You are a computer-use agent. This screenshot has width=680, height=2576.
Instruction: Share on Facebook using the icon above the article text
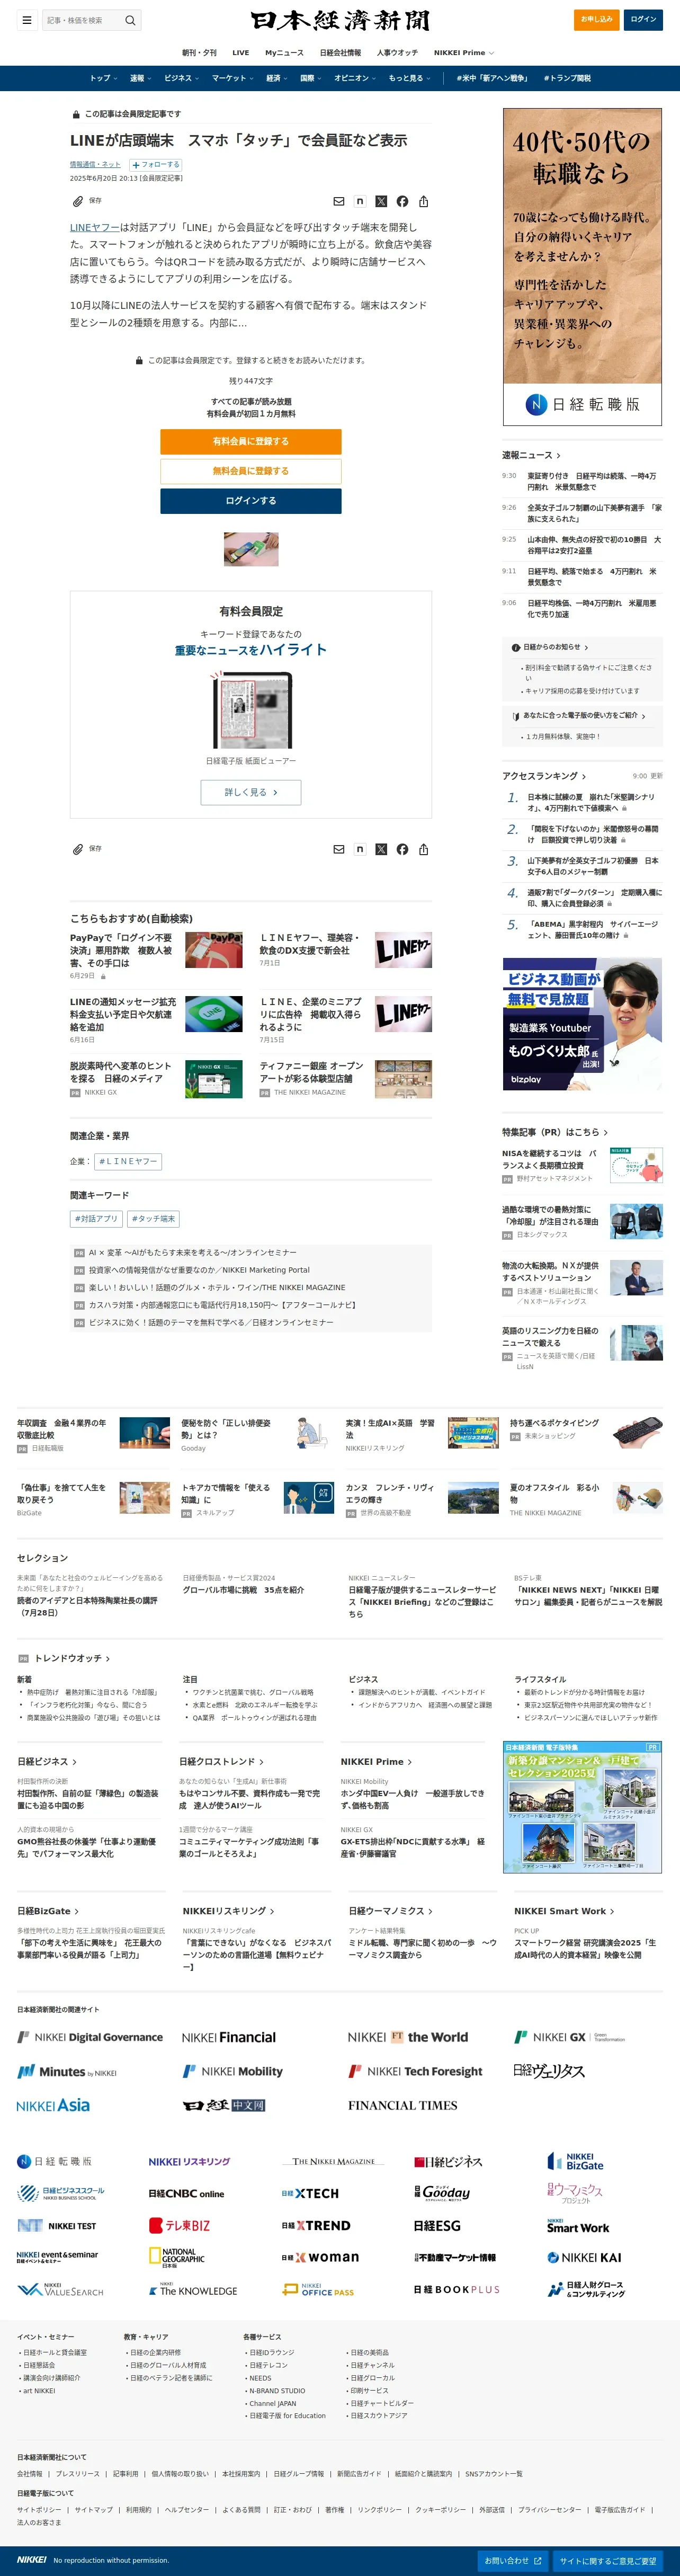coord(402,201)
